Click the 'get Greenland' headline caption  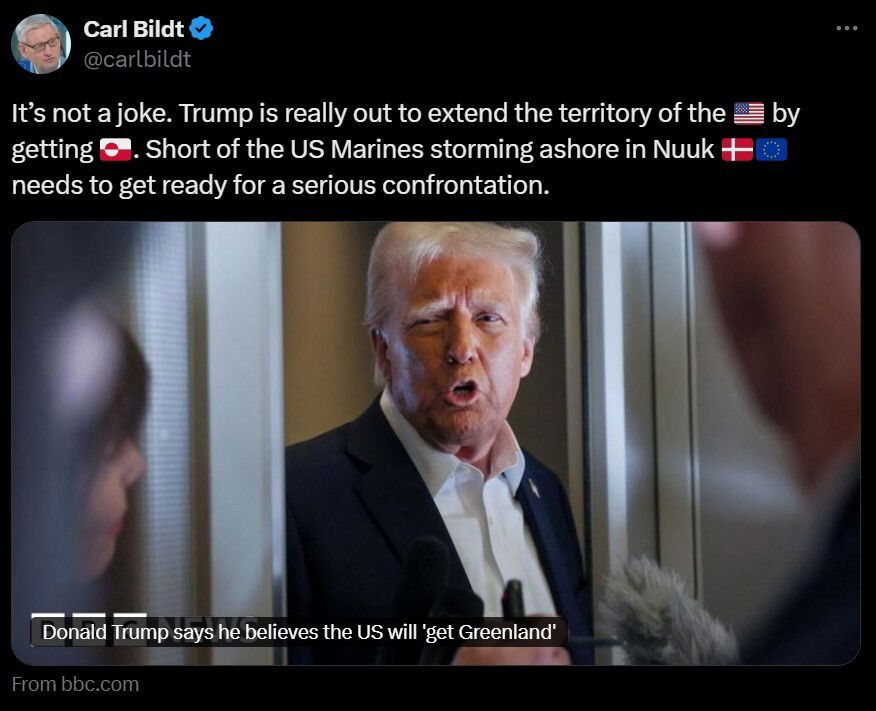(299, 632)
